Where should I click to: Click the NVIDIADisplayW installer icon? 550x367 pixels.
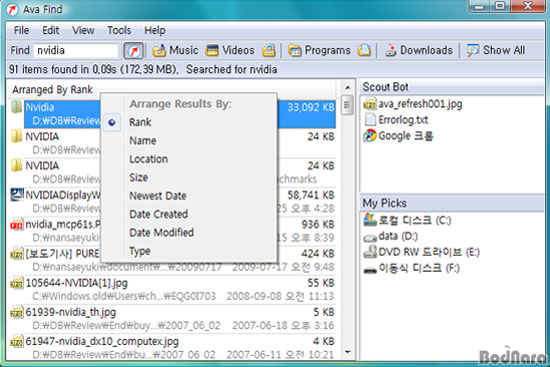(x=16, y=195)
